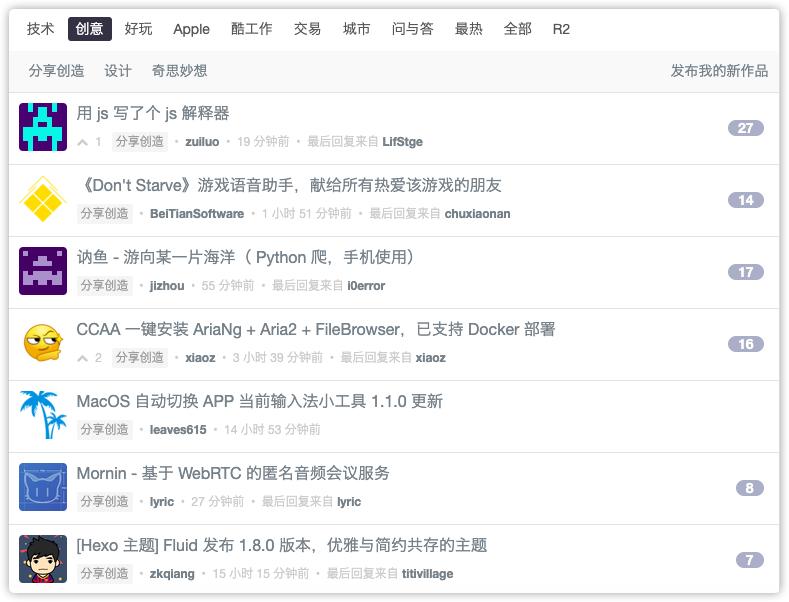Viewport: 789px width, 602px height.
Task: Select the 创意 tab
Action: [90, 29]
